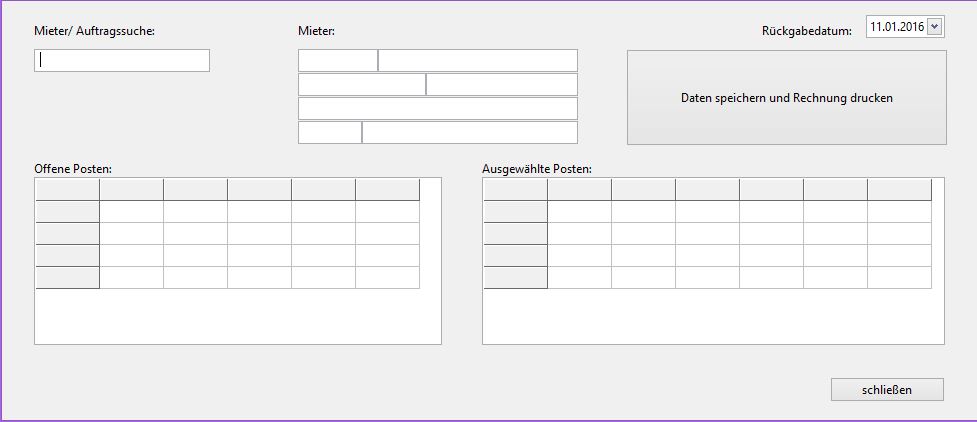Click the second column header in Offene Posten
Image resolution: width=977 pixels, height=422 pixels.
tap(196, 189)
